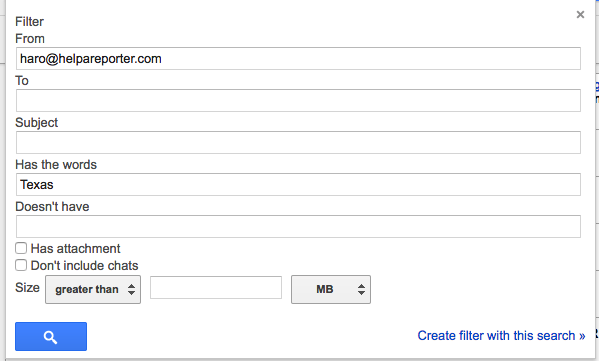The width and height of the screenshot is (599, 361).
Task: Click the arrows on greater than selector
Action: [x=131, y=290]
